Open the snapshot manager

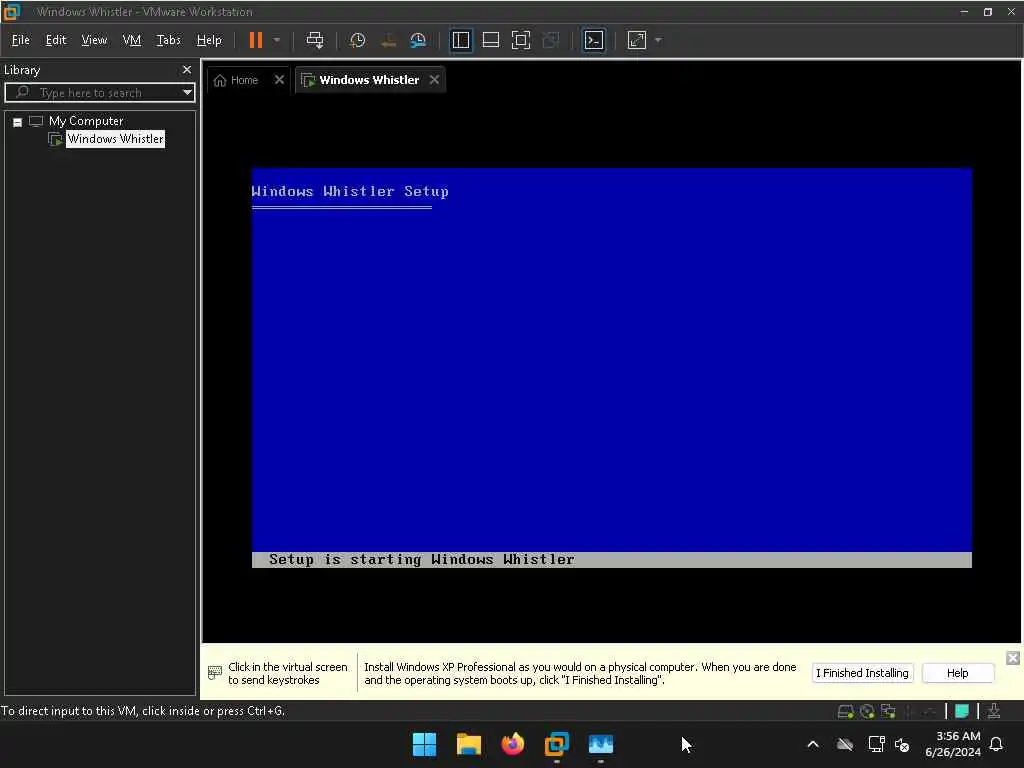click(x=418, y=40)
